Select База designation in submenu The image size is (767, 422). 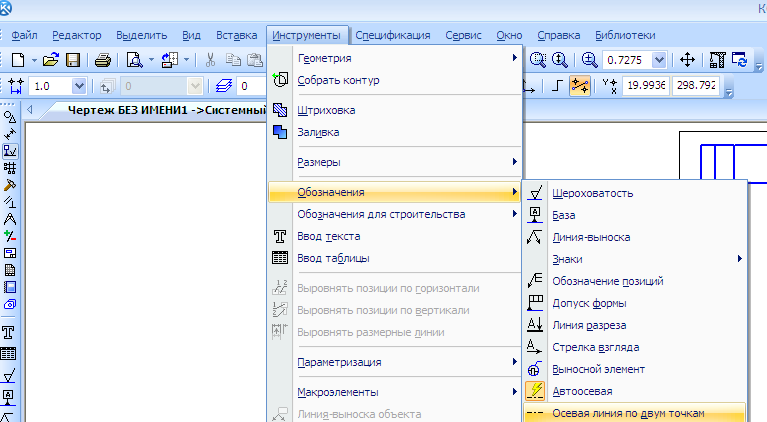point(635,215)
